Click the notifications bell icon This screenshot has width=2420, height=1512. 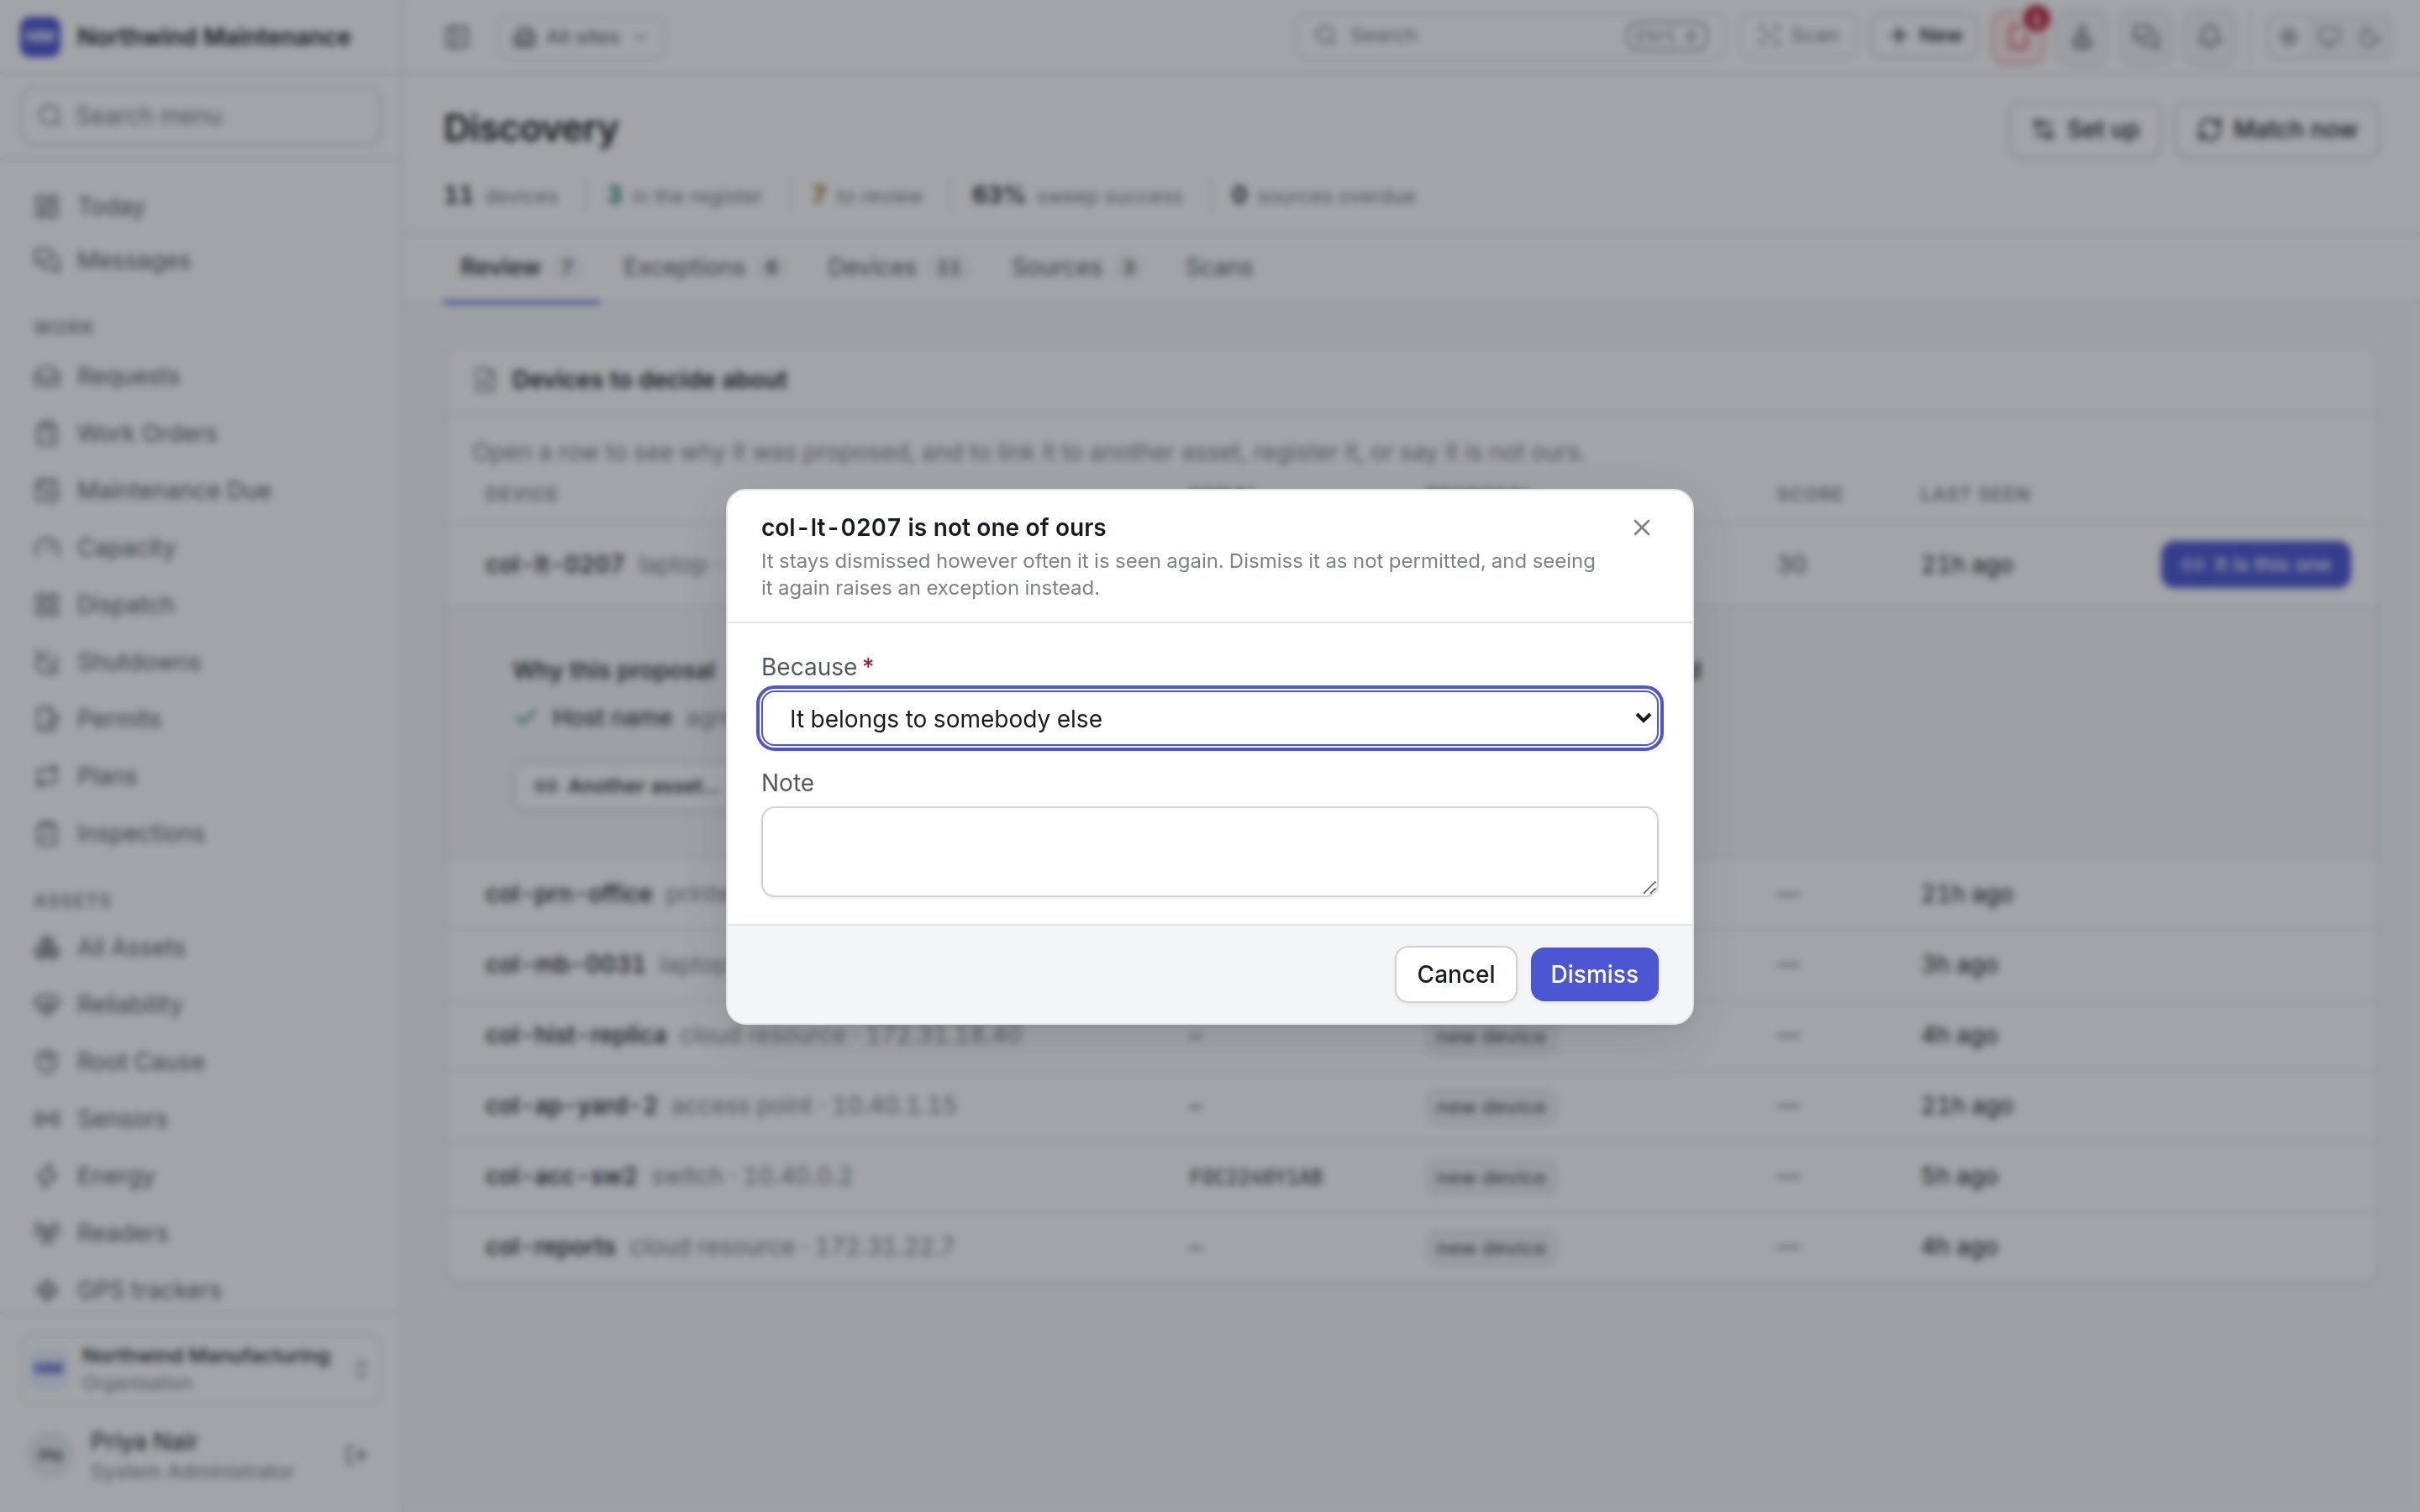coord(2210,37)
